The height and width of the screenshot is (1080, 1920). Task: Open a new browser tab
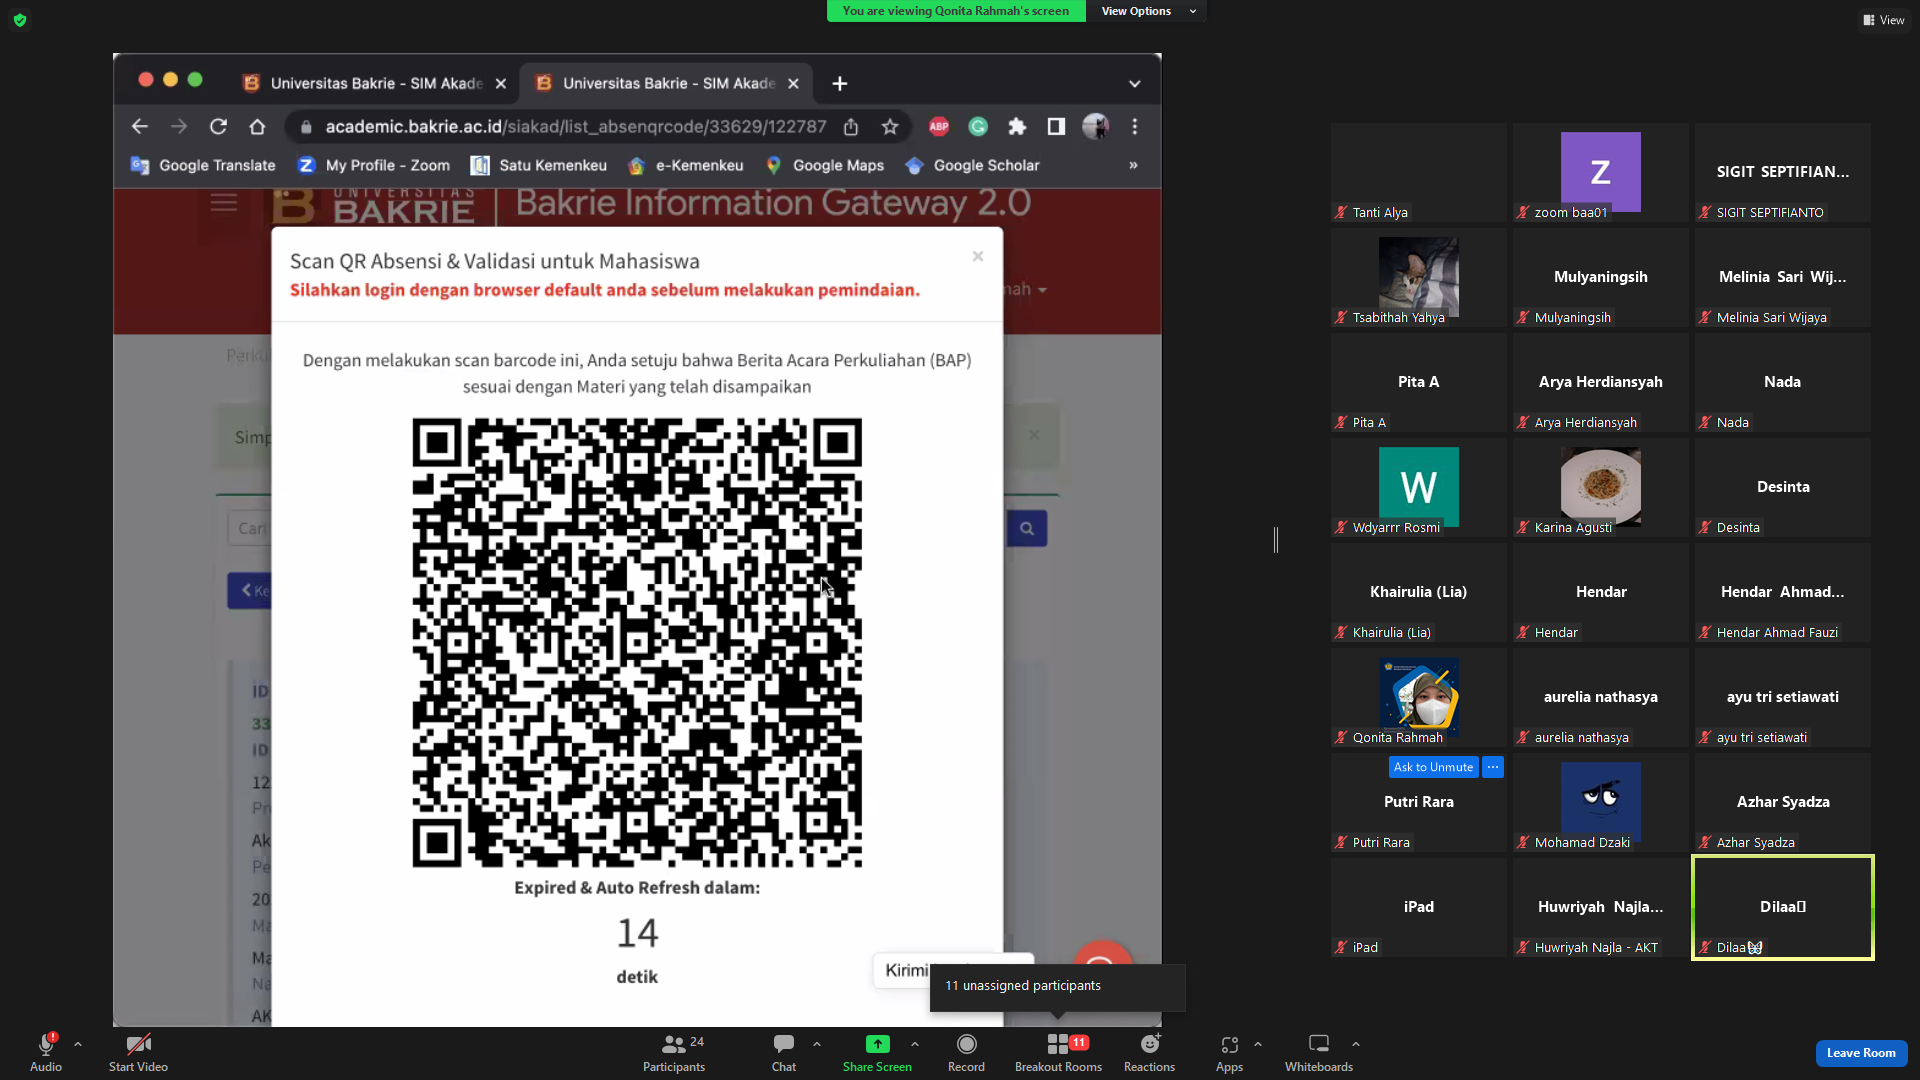pos(840,84)
